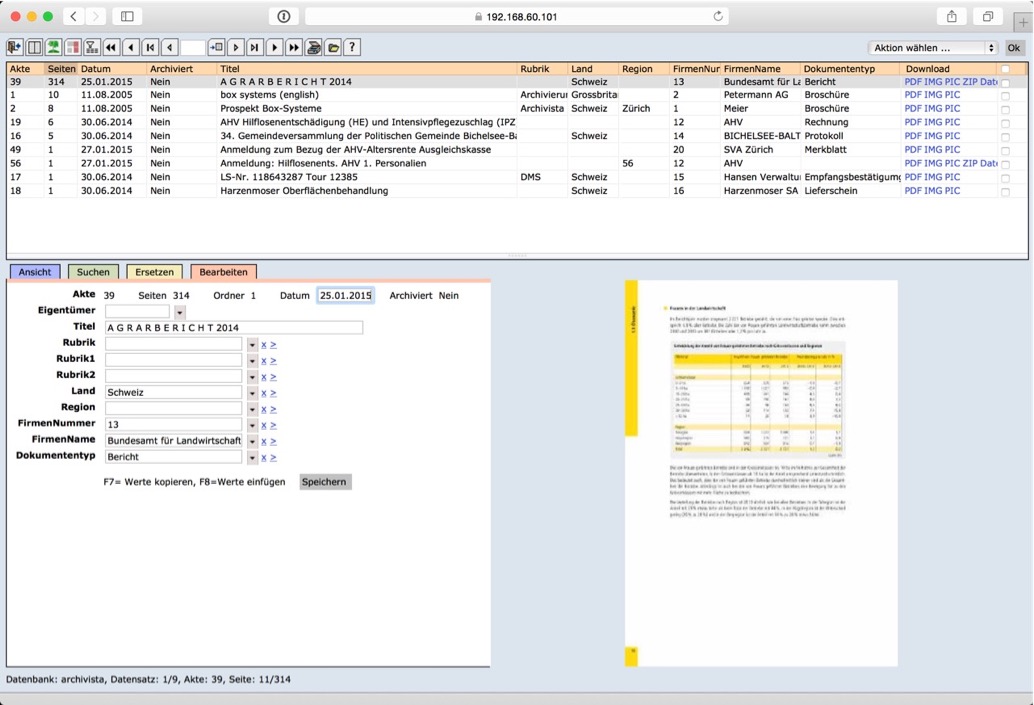Click the PDF download link for Meier row
1034x705 pixels.
click(x=912, y=109)
